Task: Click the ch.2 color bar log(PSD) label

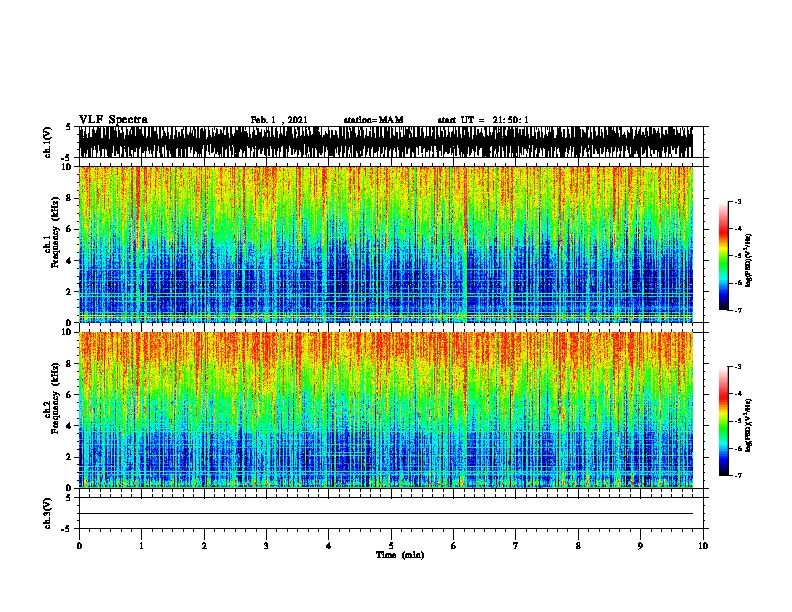Action: click(749, 425)
